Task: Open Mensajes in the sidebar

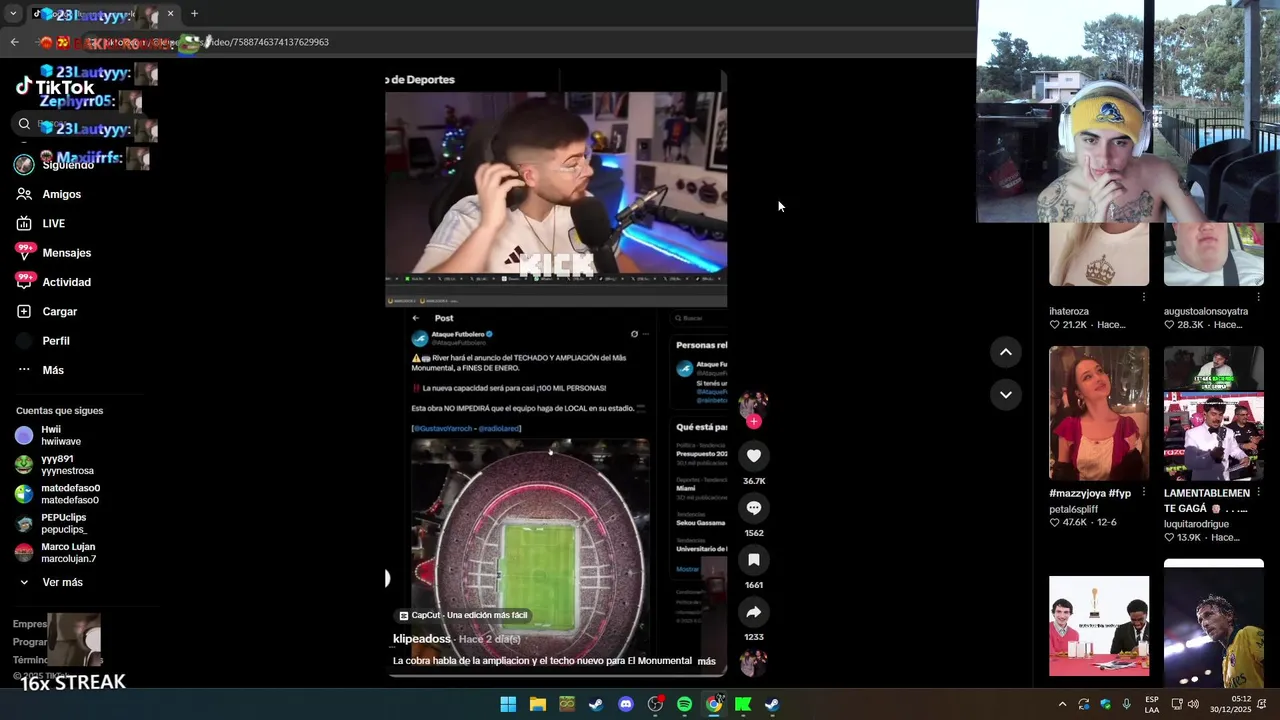Action: tap(54, 253)
